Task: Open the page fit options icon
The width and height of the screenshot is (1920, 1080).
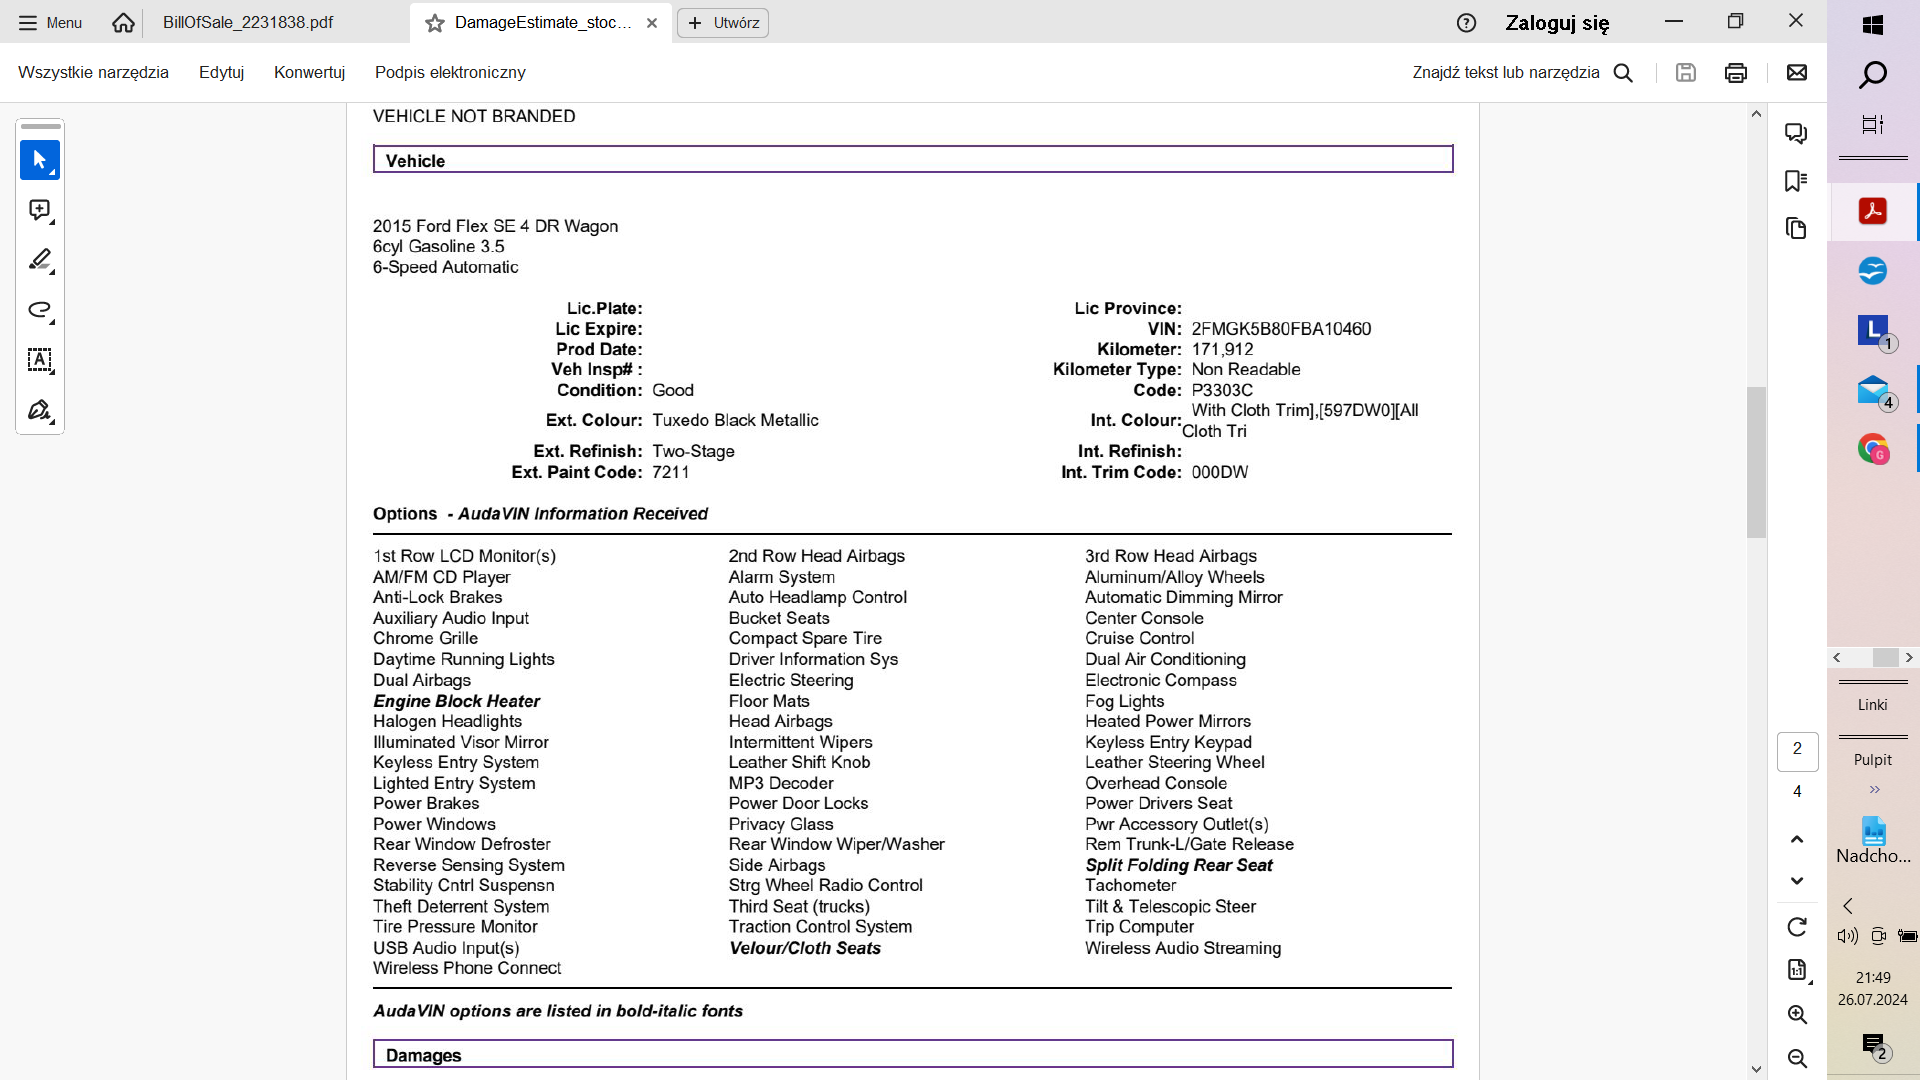Action: point(1797,970)
